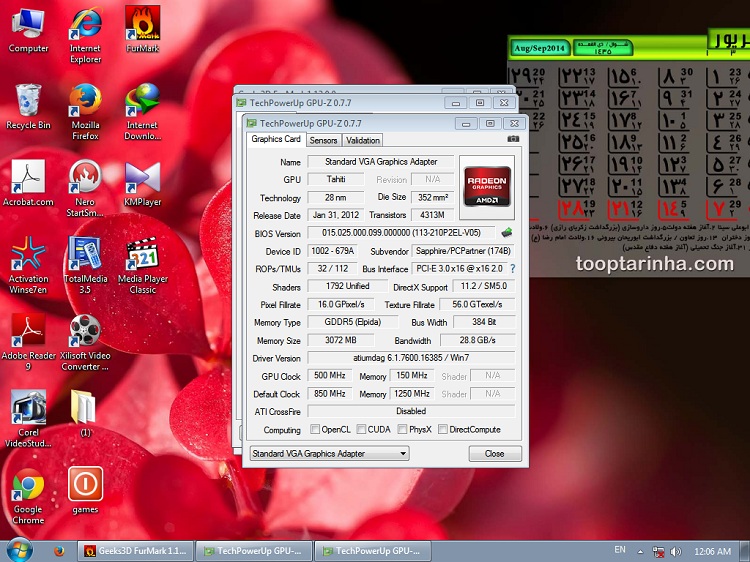Screen dimensions: 750x562
Task: Open the Windows Start menu orb
Action: [19, 550]
